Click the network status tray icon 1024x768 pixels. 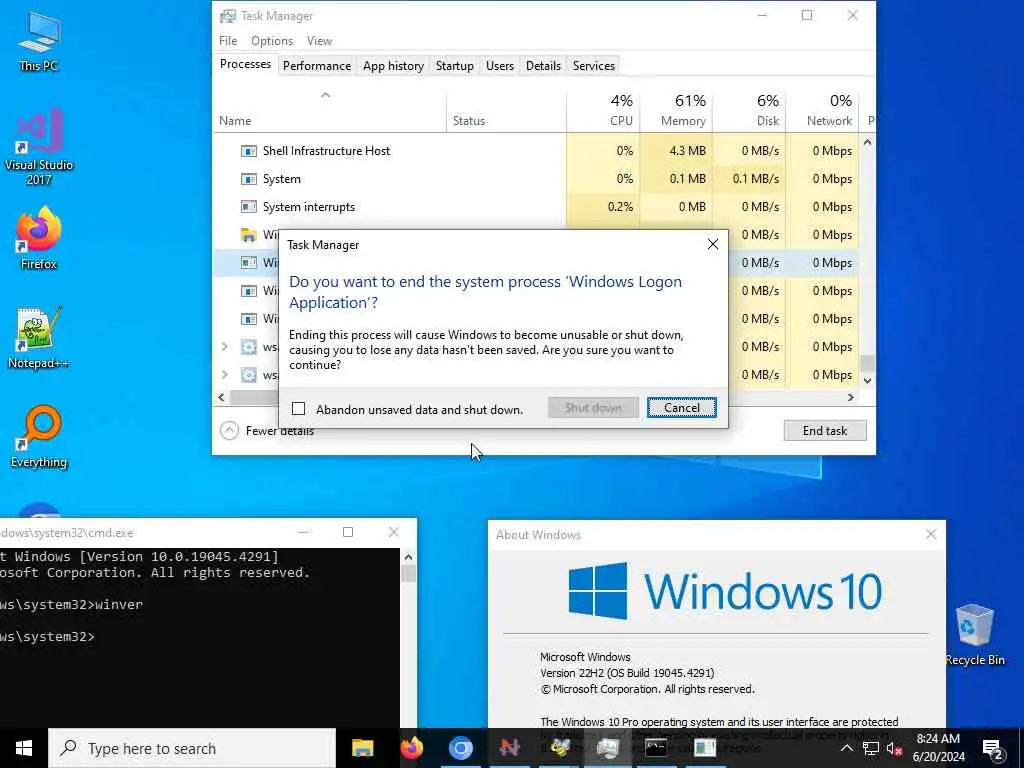[871, 748]
